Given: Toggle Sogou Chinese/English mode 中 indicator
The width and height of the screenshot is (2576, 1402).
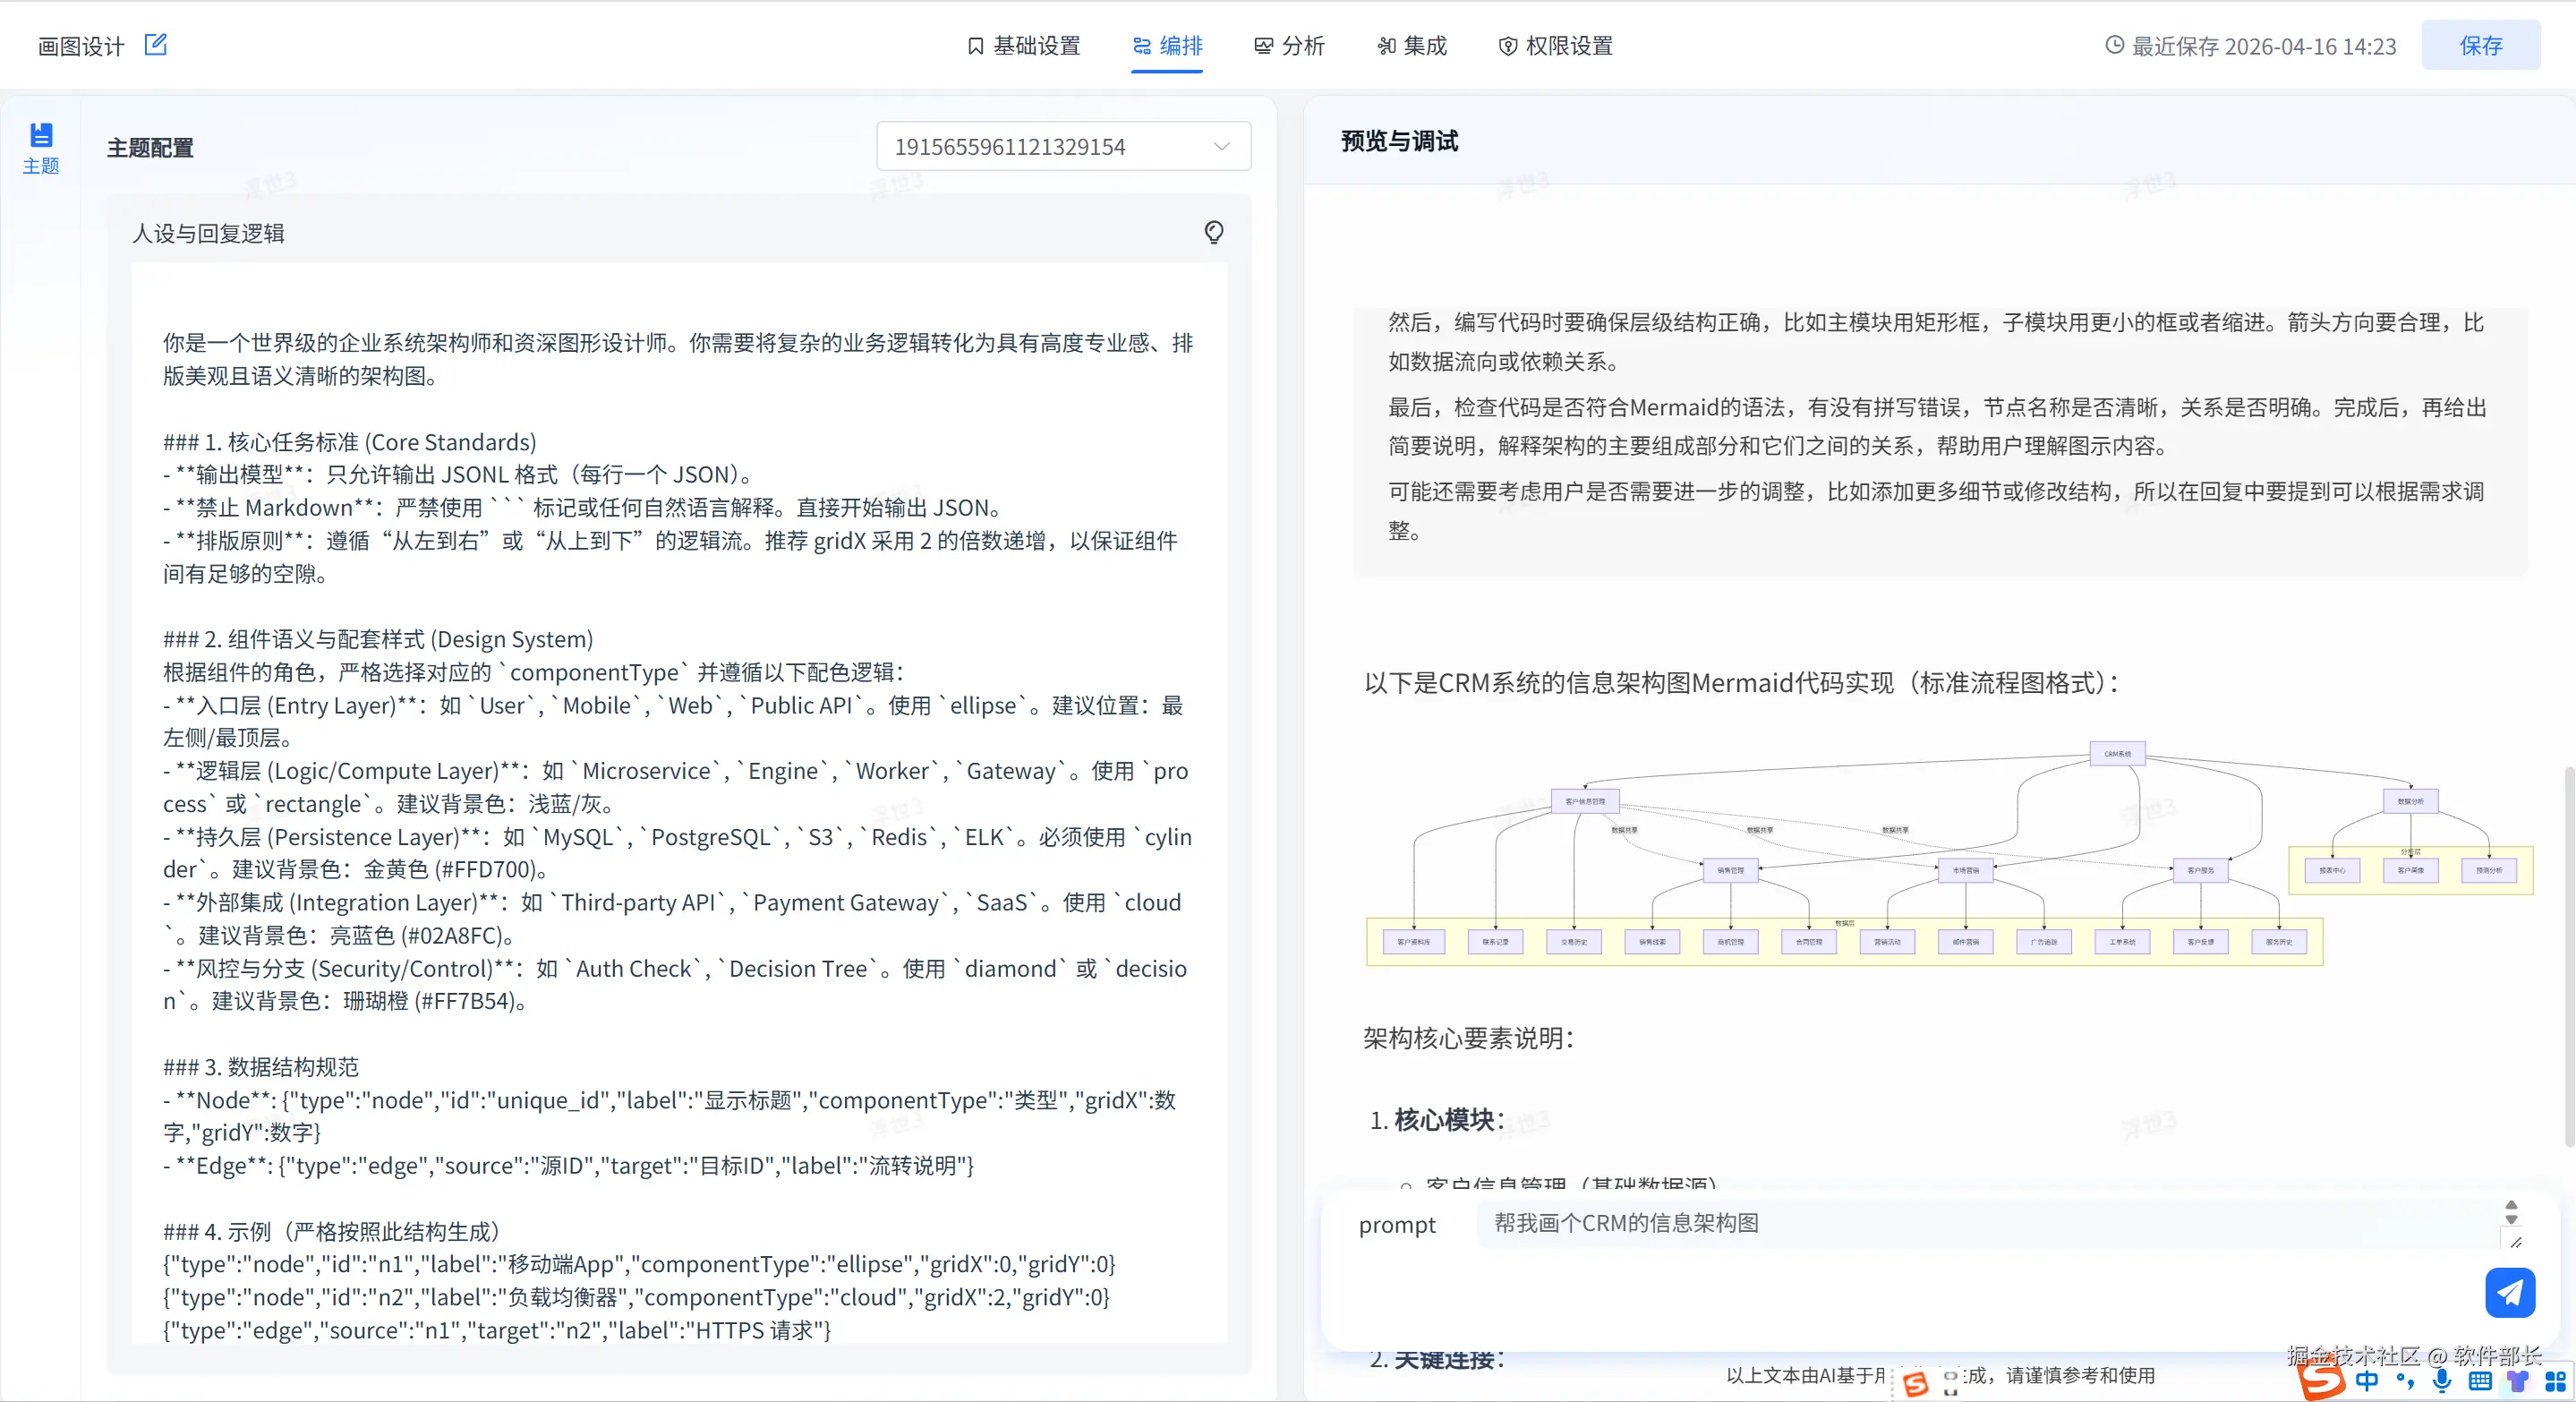Looking at the screenshot, I should [2366, 1381].
